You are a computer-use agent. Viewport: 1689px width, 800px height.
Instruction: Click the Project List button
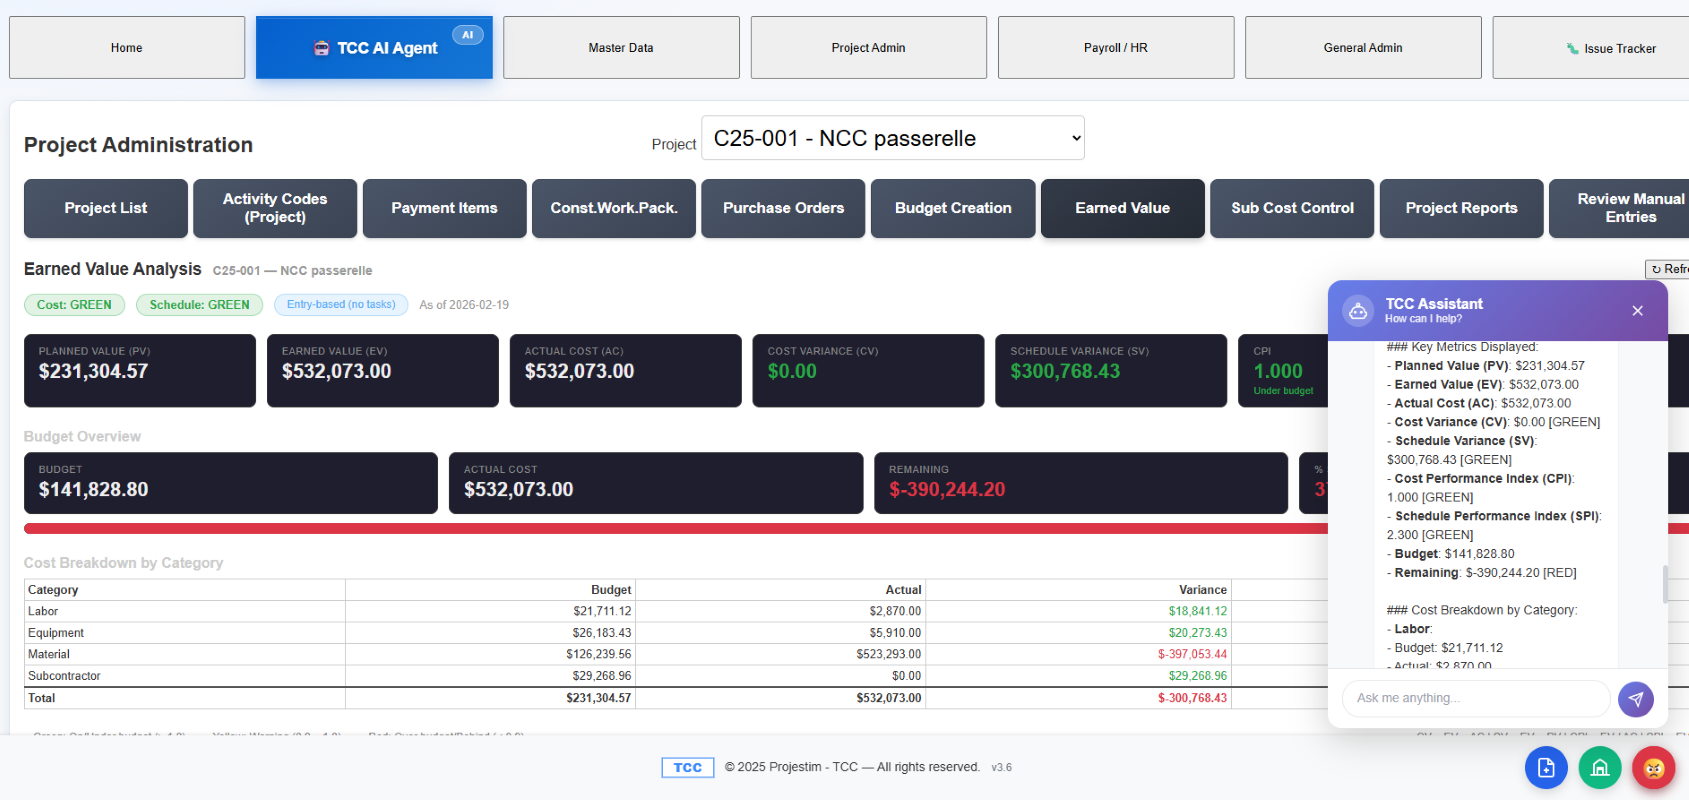[x=106, y=208]
